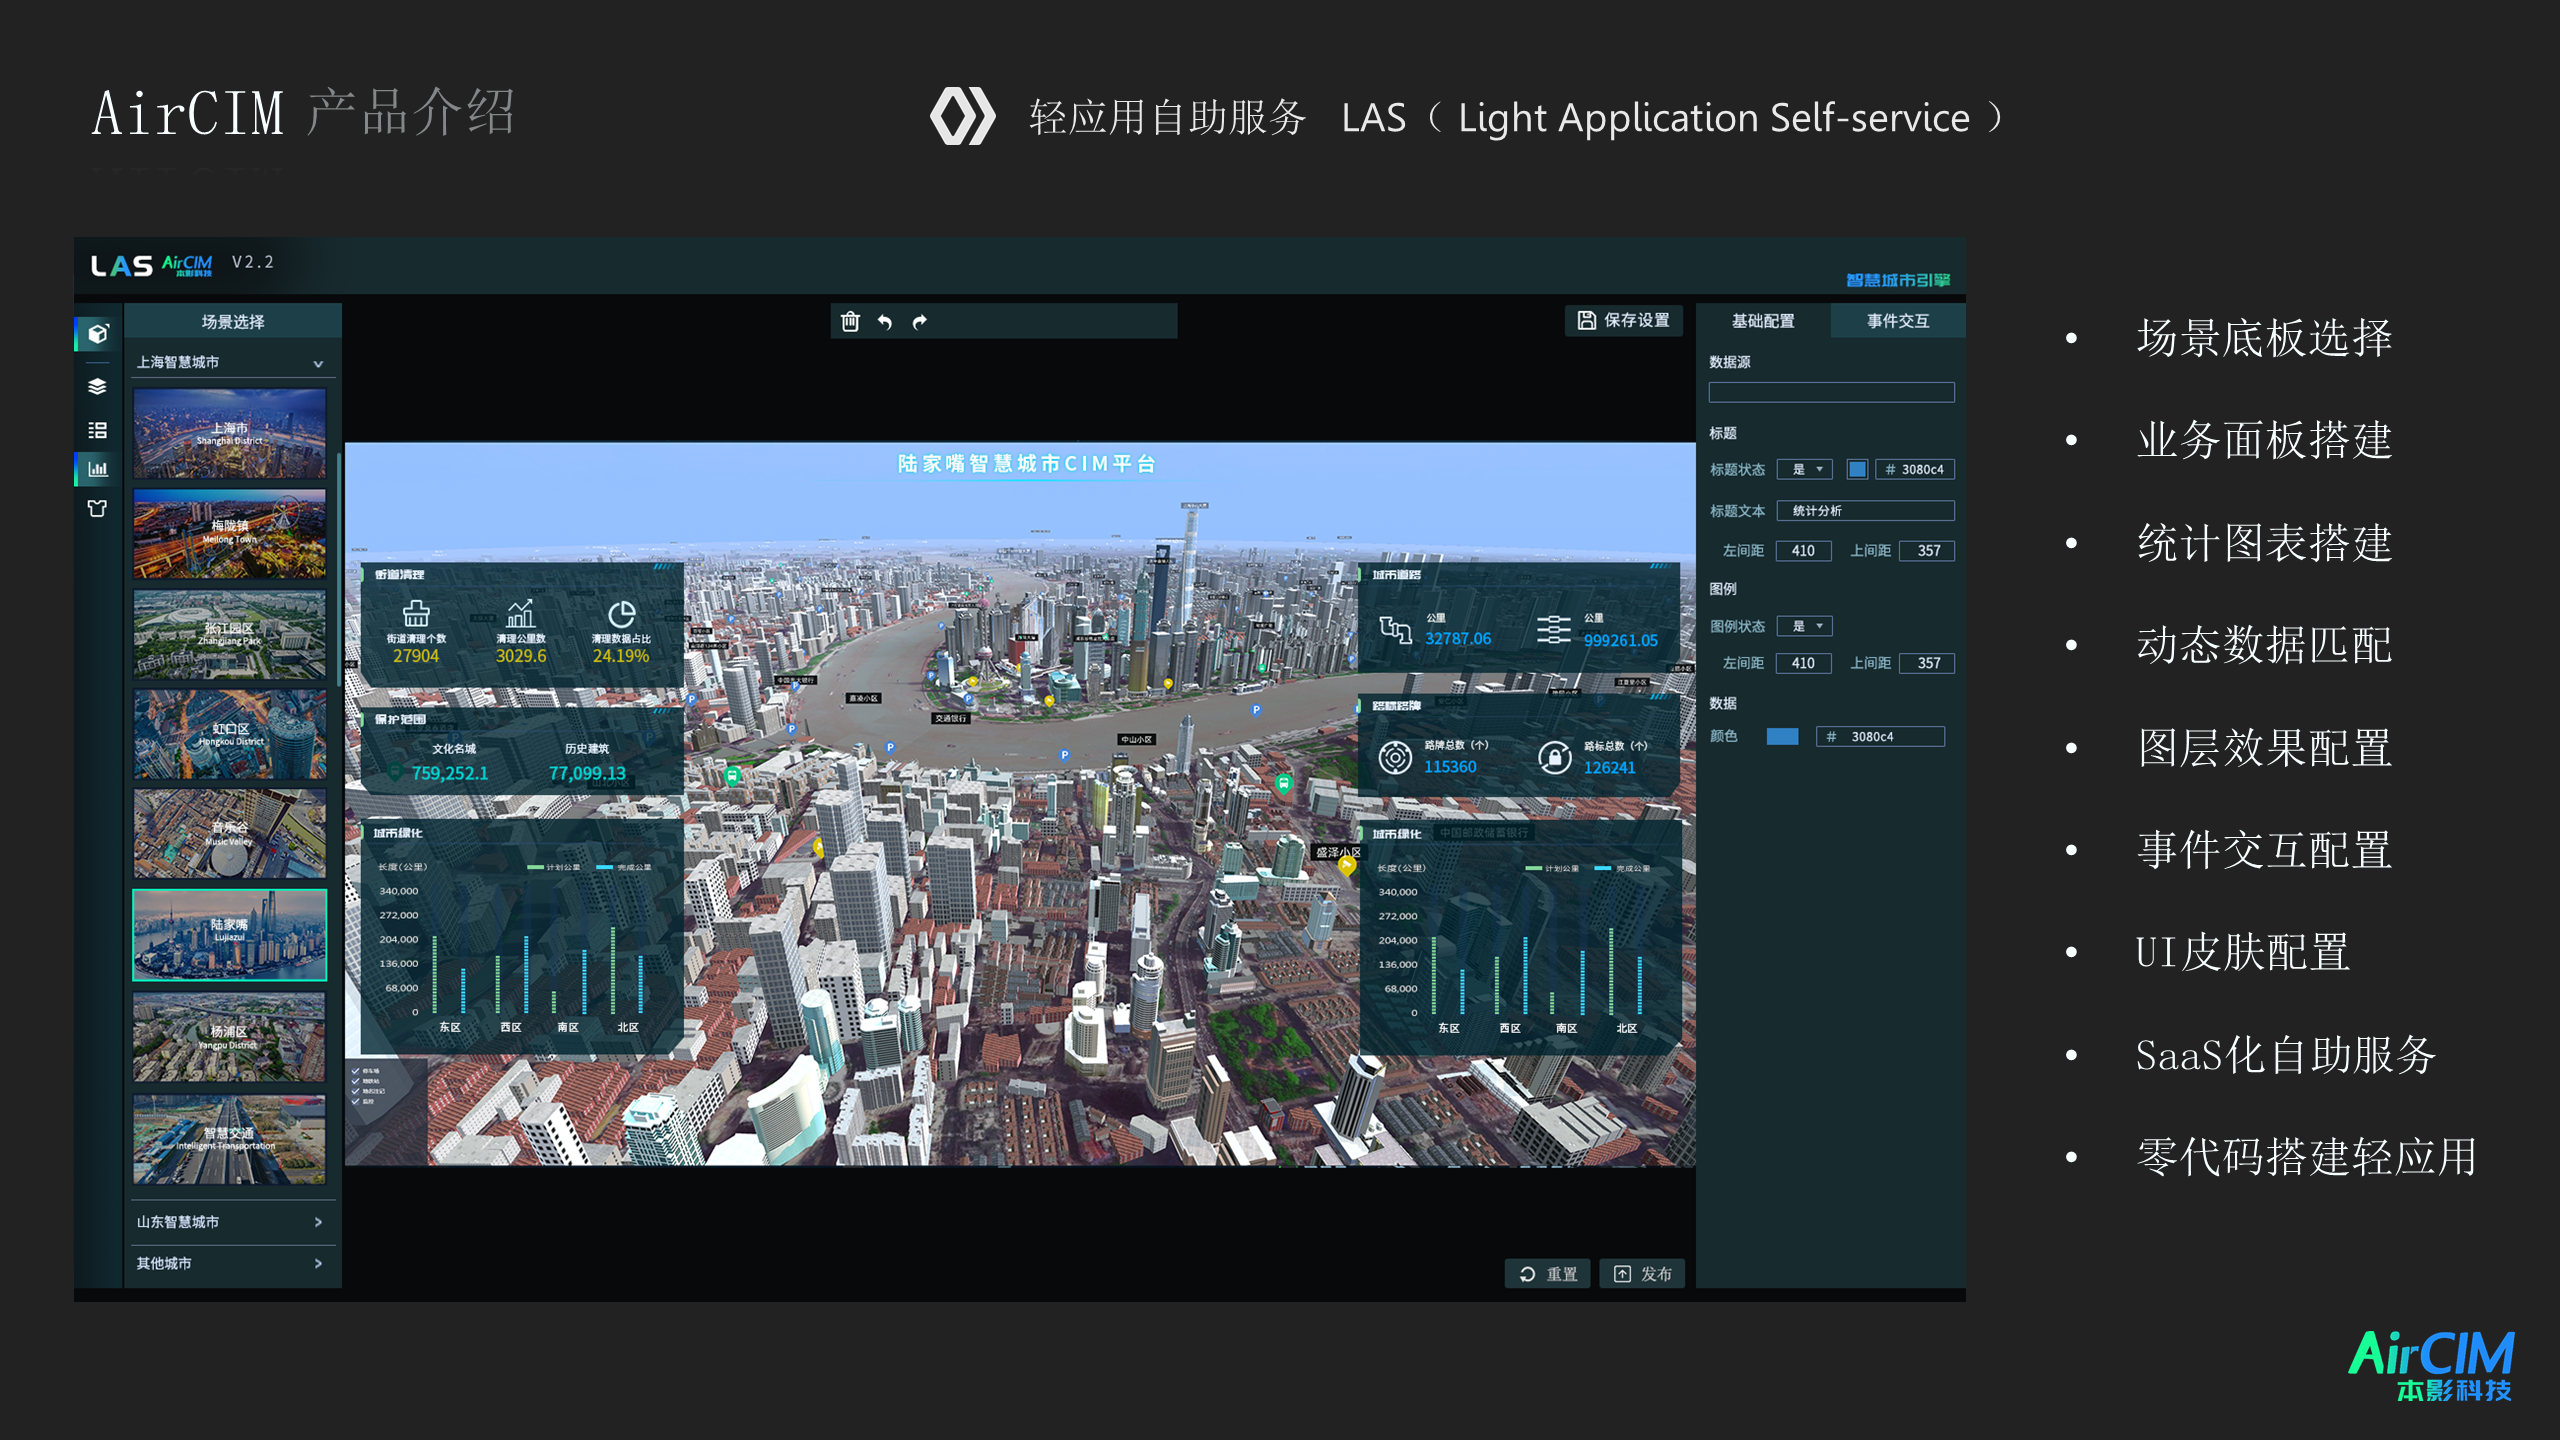2560x1440 pixels.
Task: Click the yellow pin under 盛泽小区 label
Action: pyautogui.click(x=1347, y=867)
